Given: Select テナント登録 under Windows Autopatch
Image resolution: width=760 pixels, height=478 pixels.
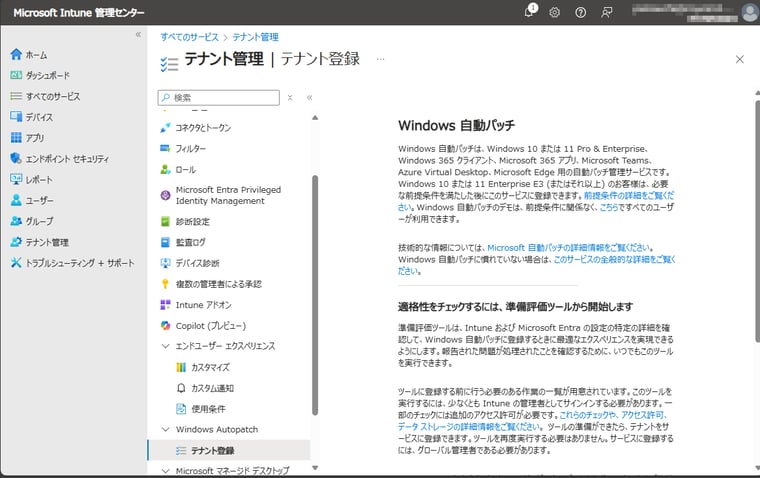Looking at the screenshot, I should pos(229,450).
